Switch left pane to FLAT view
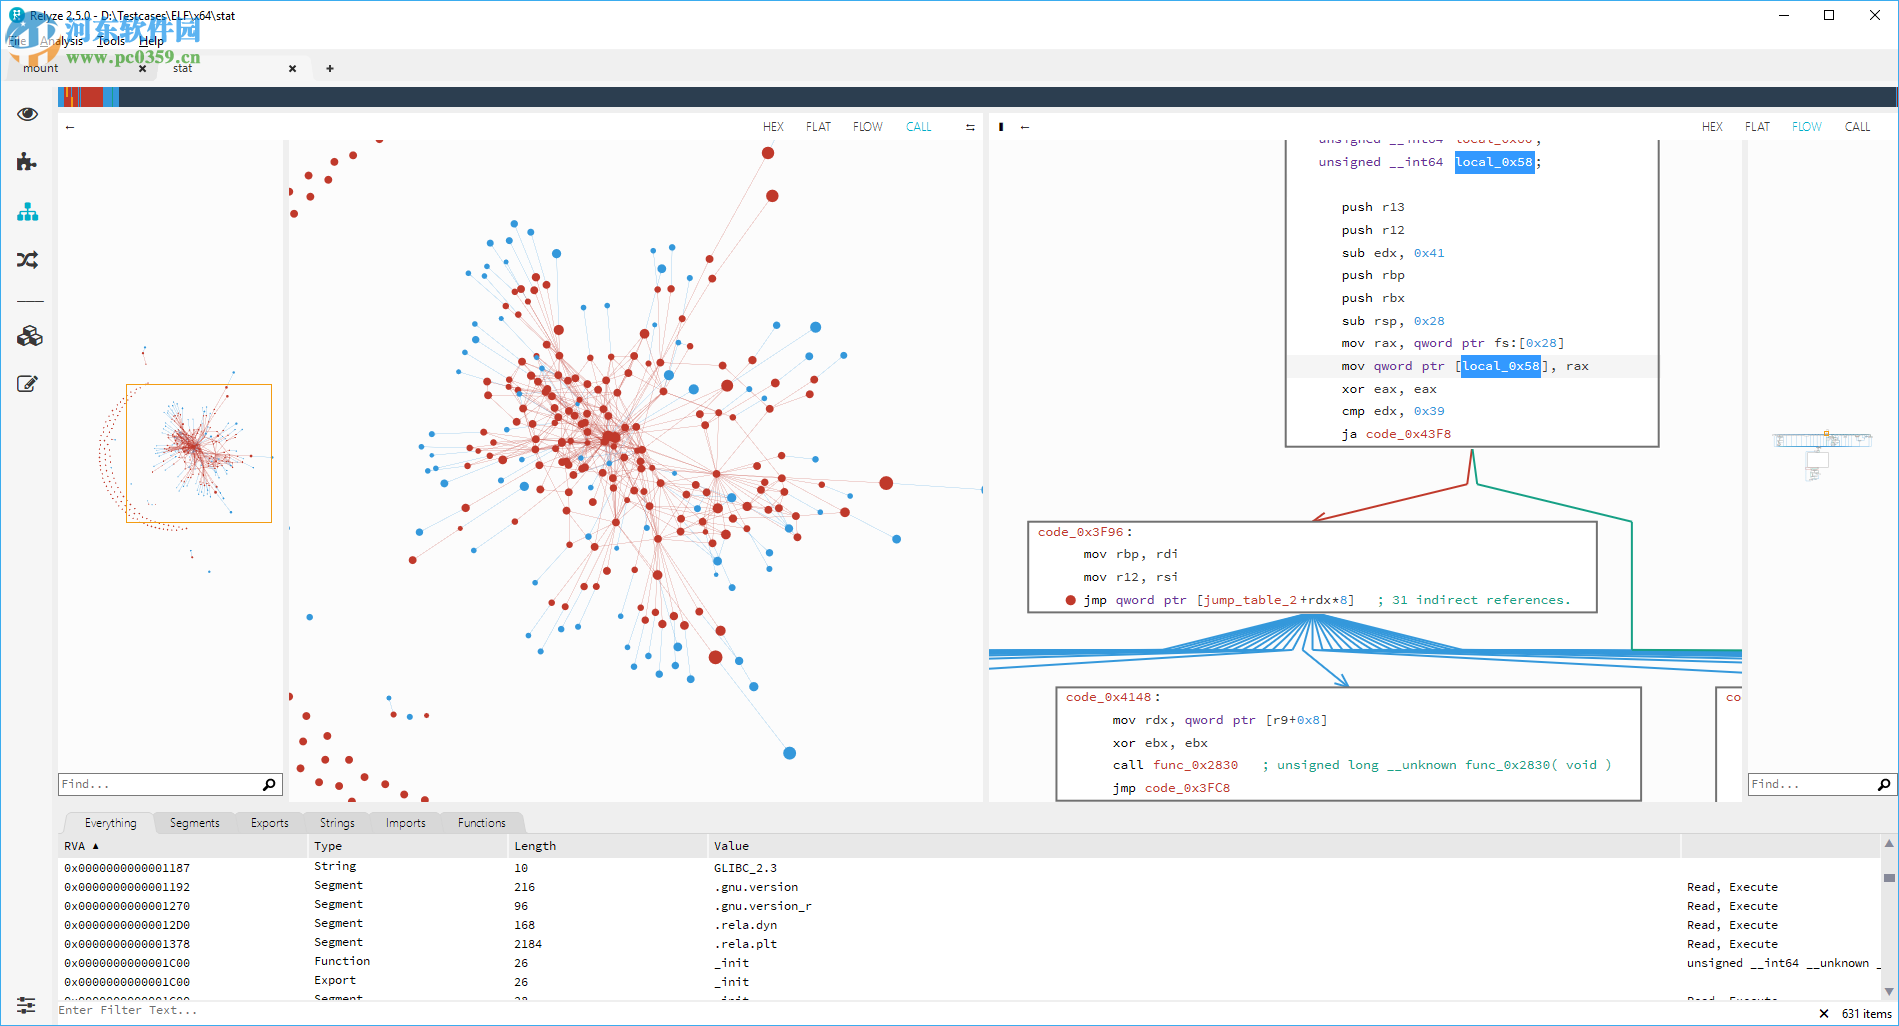The height and width of the screenshot is (1026, 1899). click(818, 127)
